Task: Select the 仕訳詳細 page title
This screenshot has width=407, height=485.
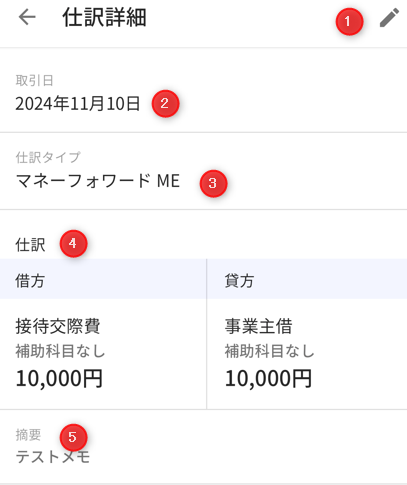Action: click(104, 17)
